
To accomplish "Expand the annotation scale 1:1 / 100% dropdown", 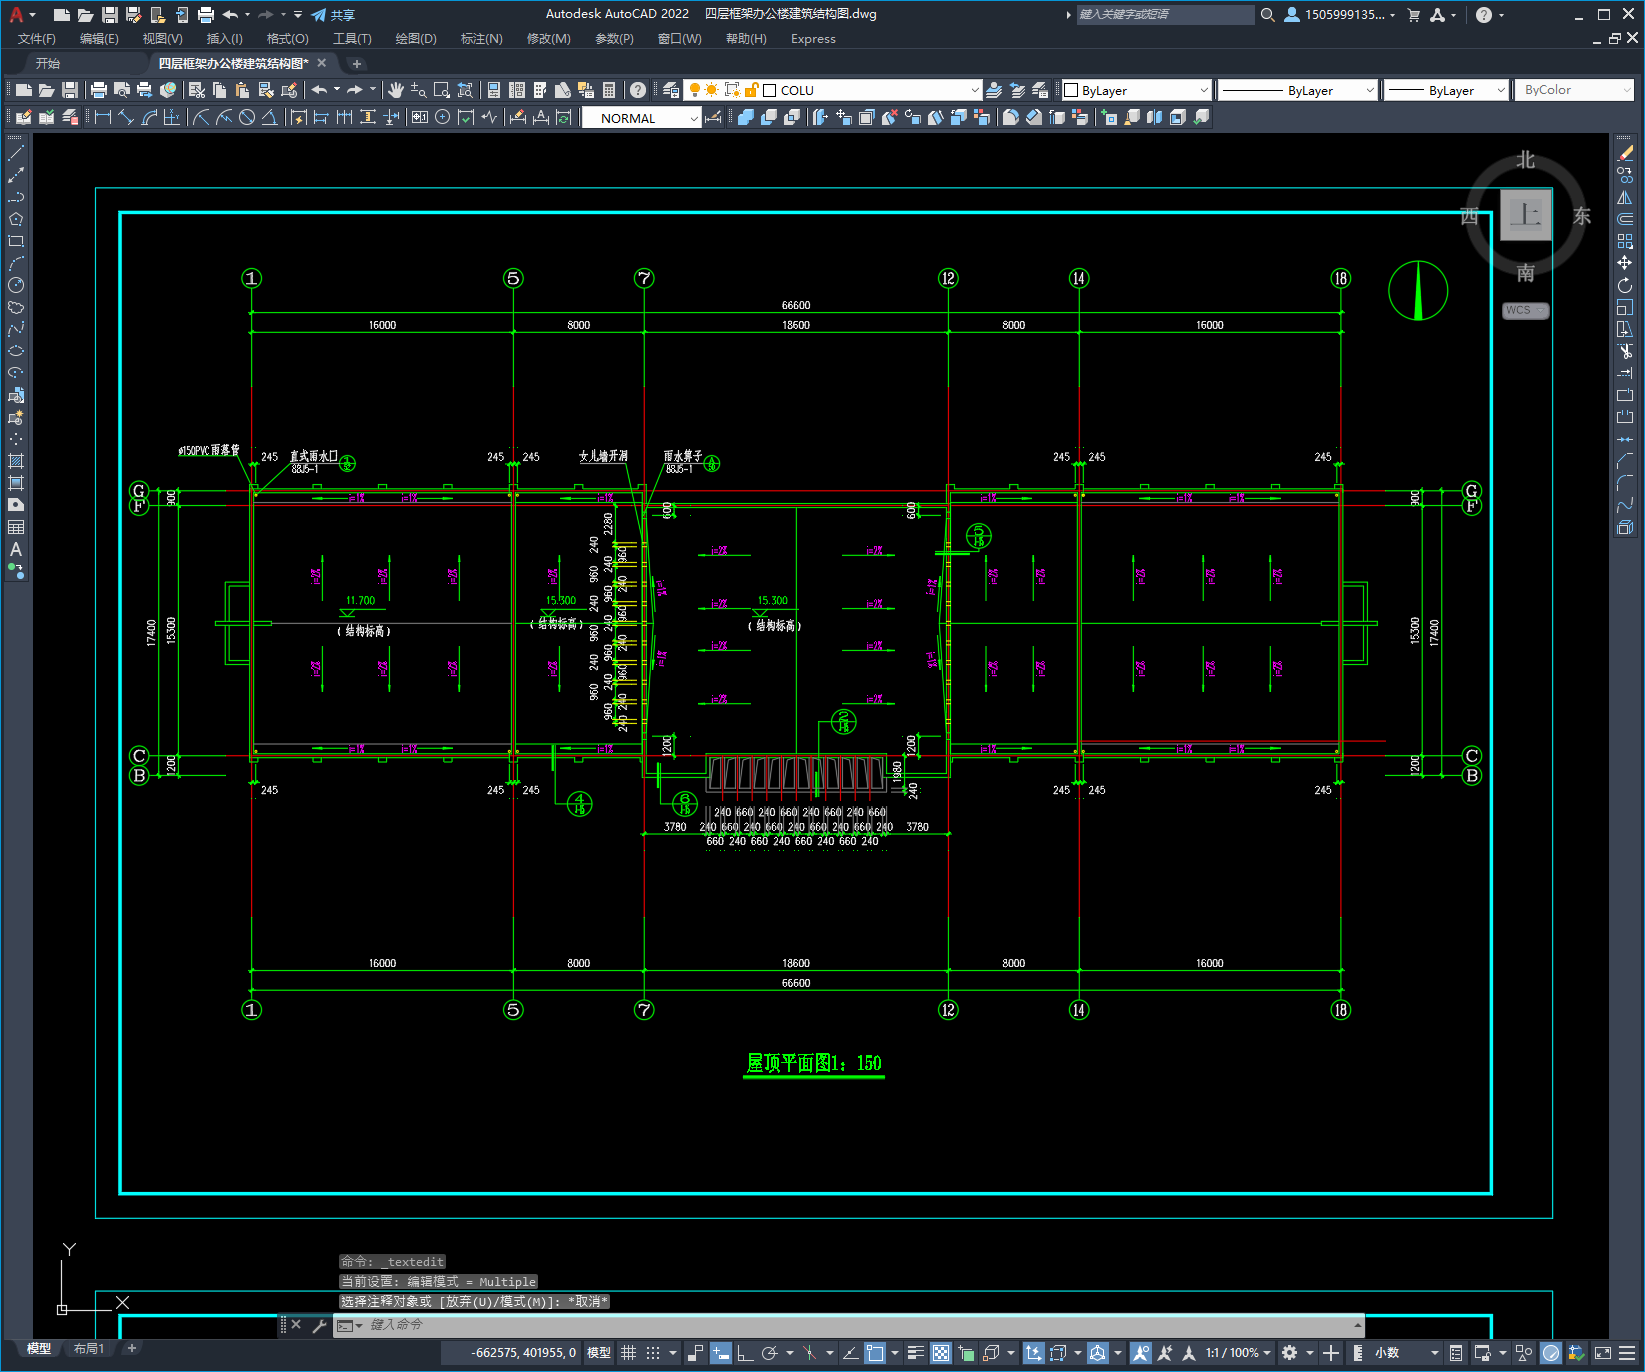I will (1238, 1353).
